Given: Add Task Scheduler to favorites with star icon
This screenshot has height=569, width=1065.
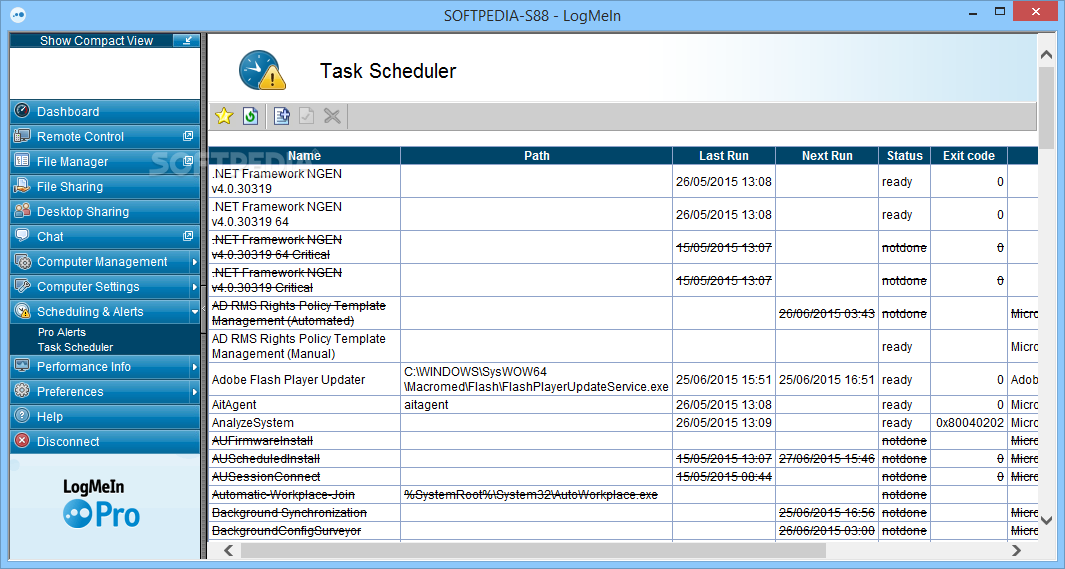Looking at the screenshot, I should [224, 116].
